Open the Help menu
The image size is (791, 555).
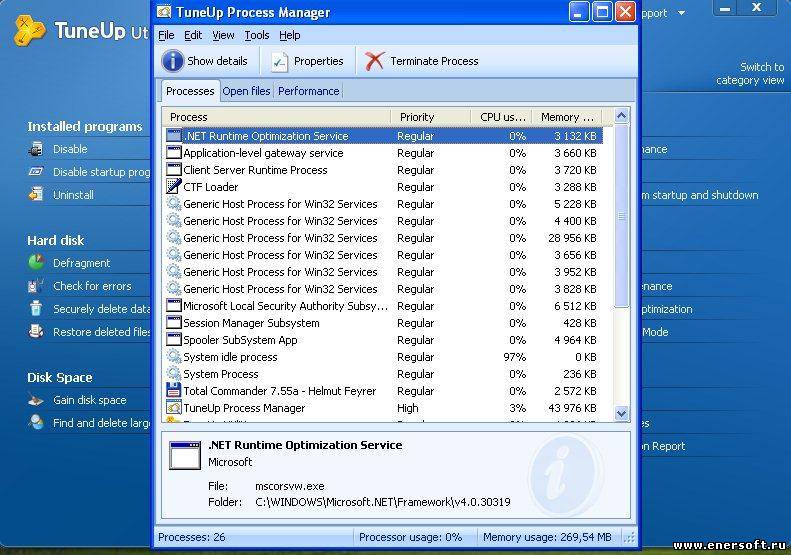pyautogui.click(x=290, y=35)
